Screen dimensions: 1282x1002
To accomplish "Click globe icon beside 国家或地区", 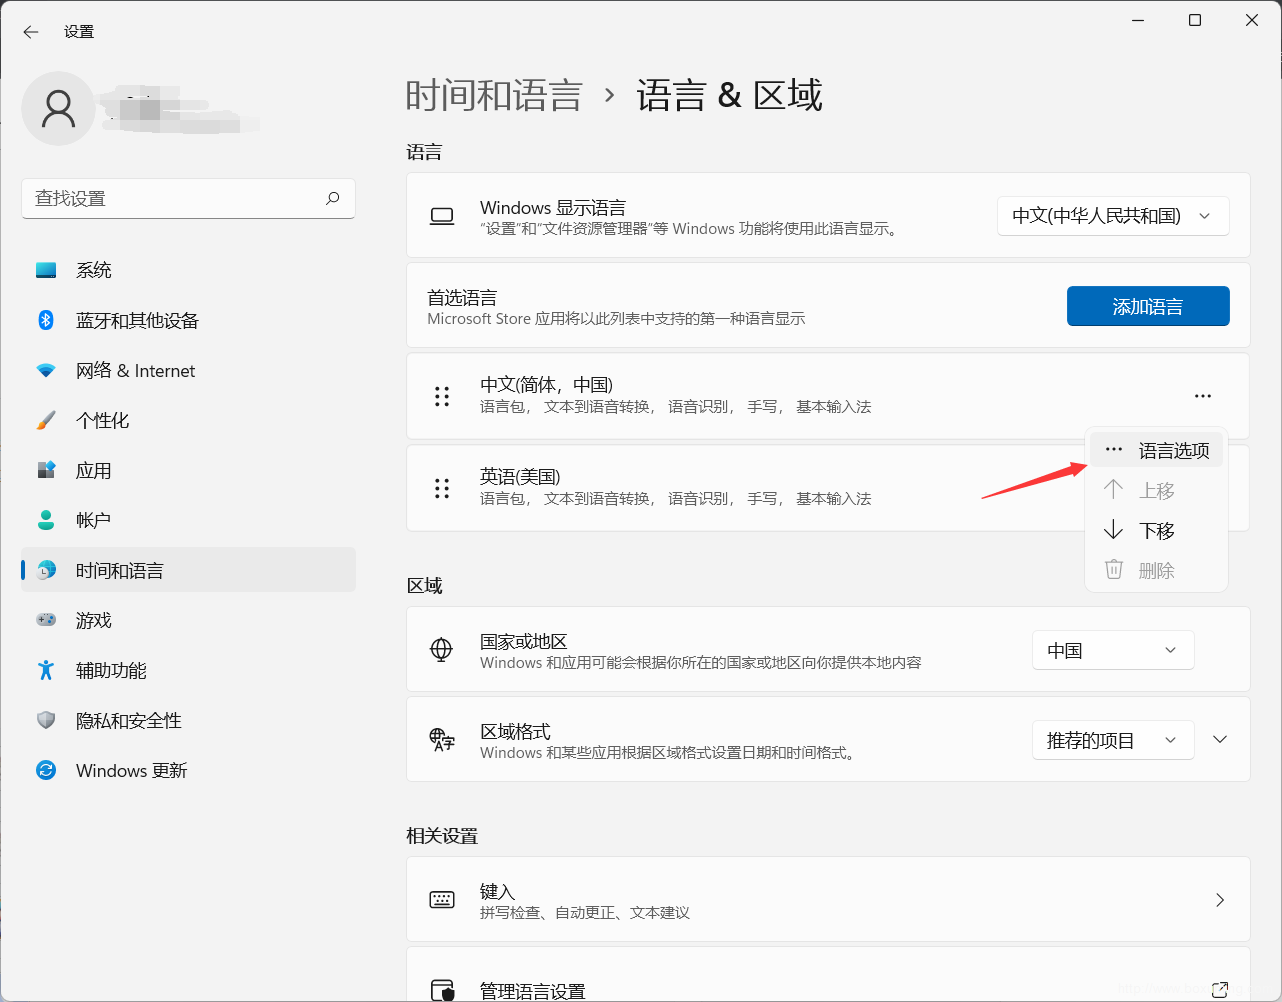I will [x=441, y=650].
